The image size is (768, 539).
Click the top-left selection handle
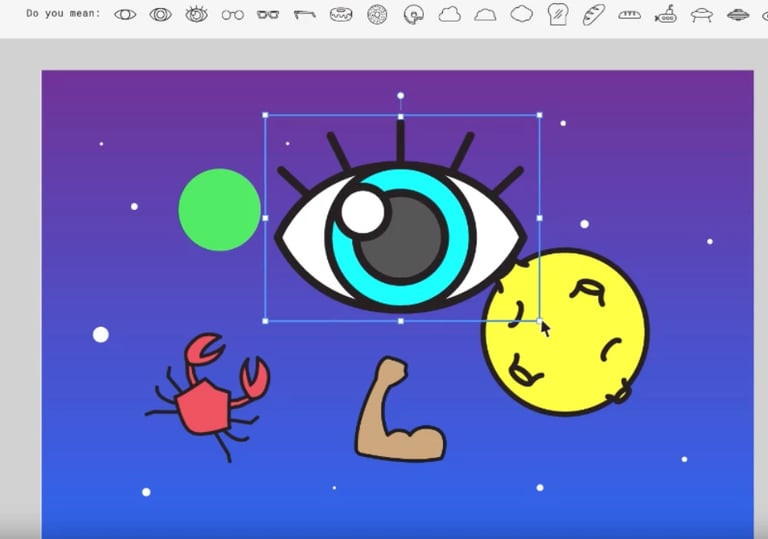point(265,115)
